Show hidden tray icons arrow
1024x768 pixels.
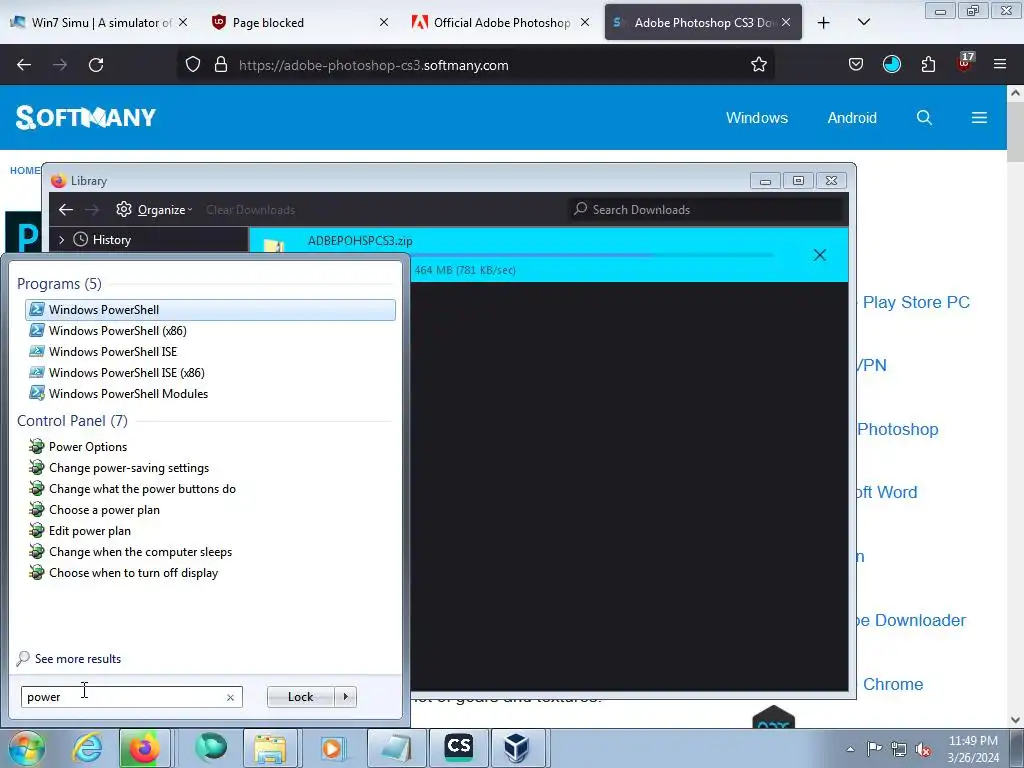[x=850, y=749]
